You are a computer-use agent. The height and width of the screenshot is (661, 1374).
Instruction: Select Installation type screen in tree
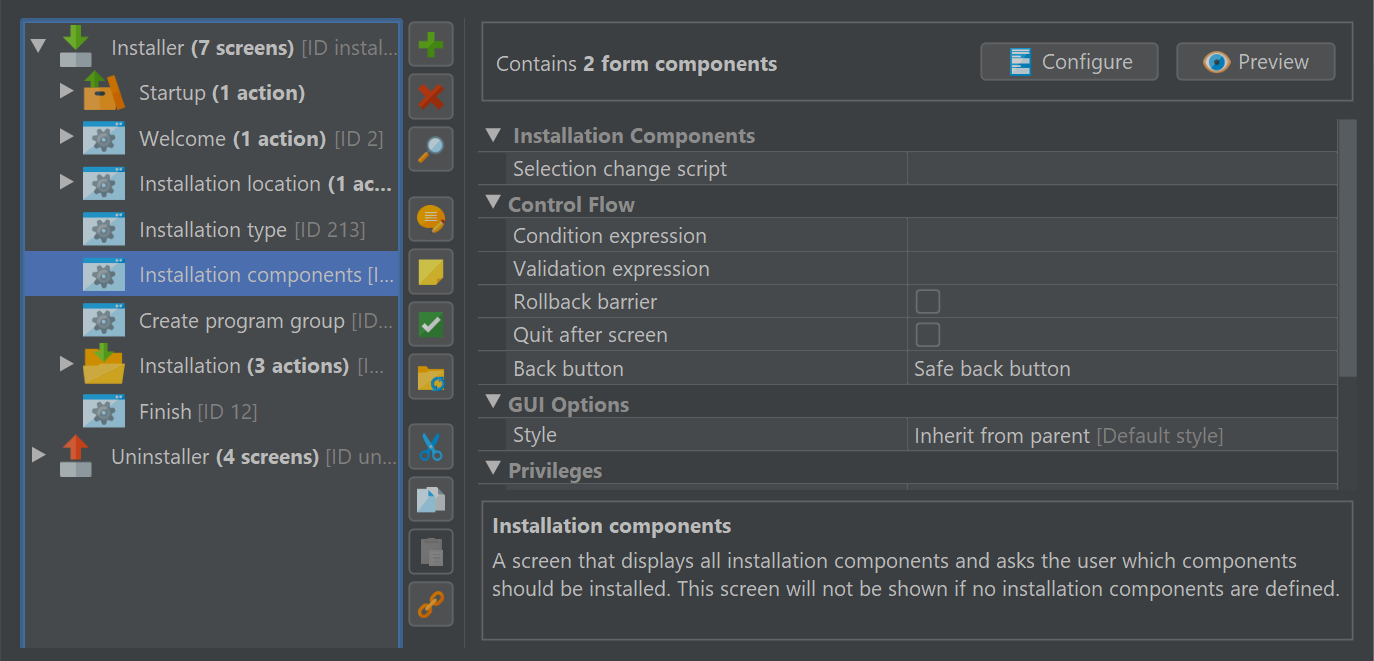212,229
